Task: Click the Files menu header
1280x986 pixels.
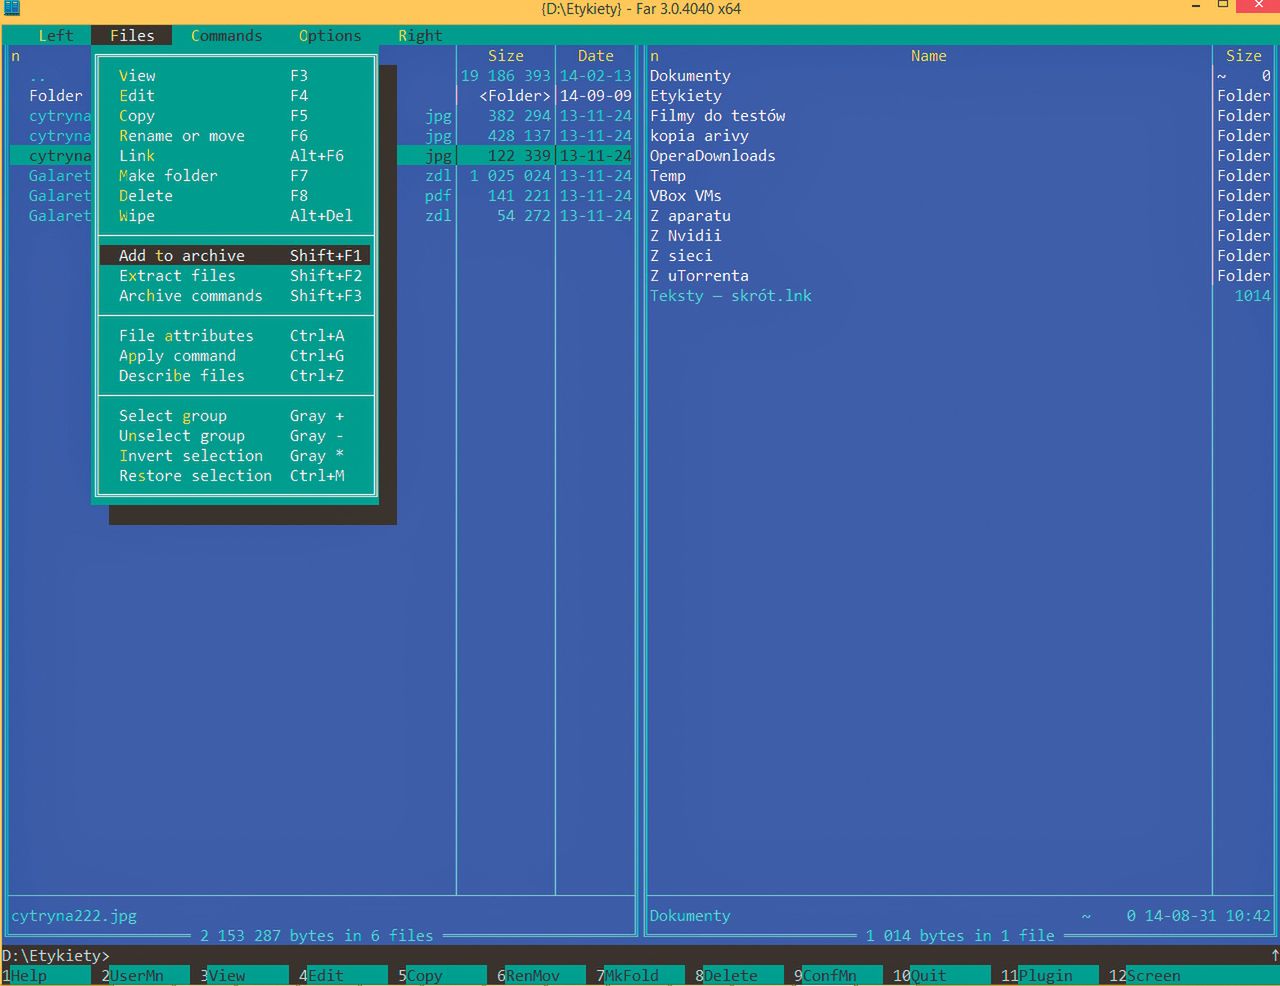Action: coord(132,35)
